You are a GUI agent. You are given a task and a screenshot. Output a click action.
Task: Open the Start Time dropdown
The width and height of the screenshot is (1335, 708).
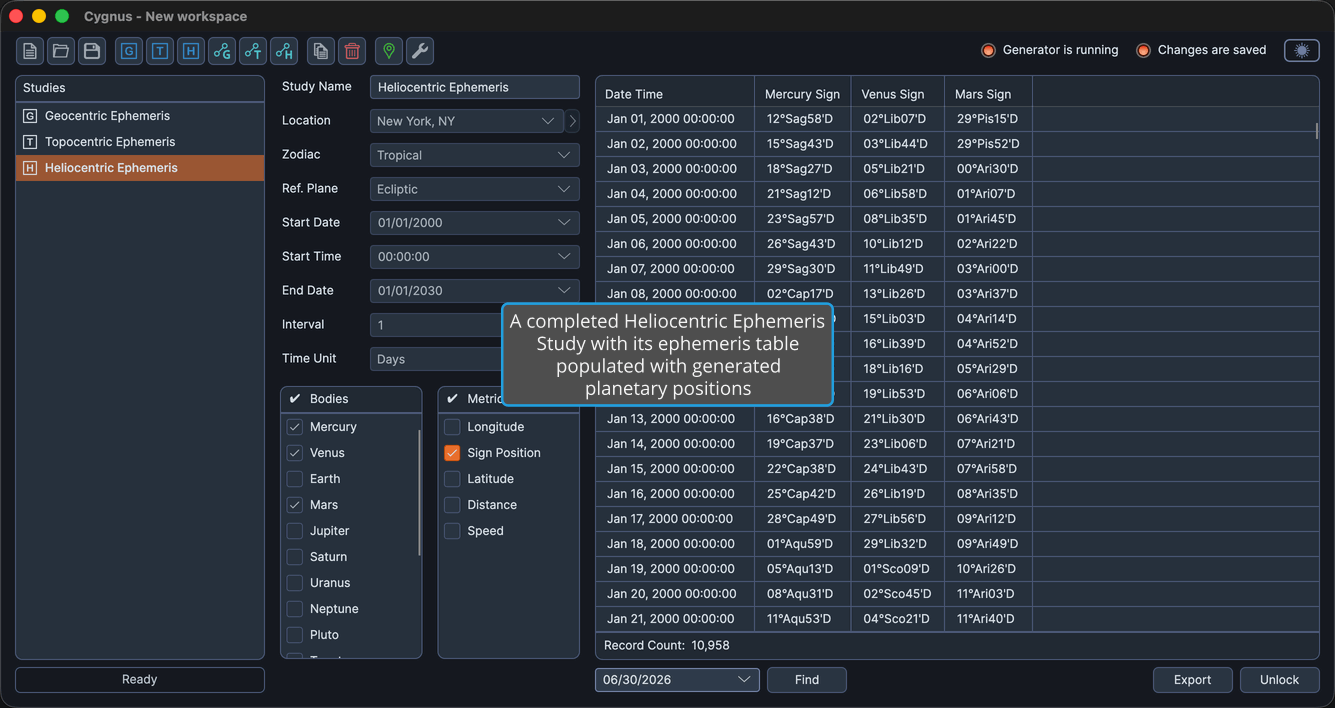pyautogui.click(x=475, y=257)
